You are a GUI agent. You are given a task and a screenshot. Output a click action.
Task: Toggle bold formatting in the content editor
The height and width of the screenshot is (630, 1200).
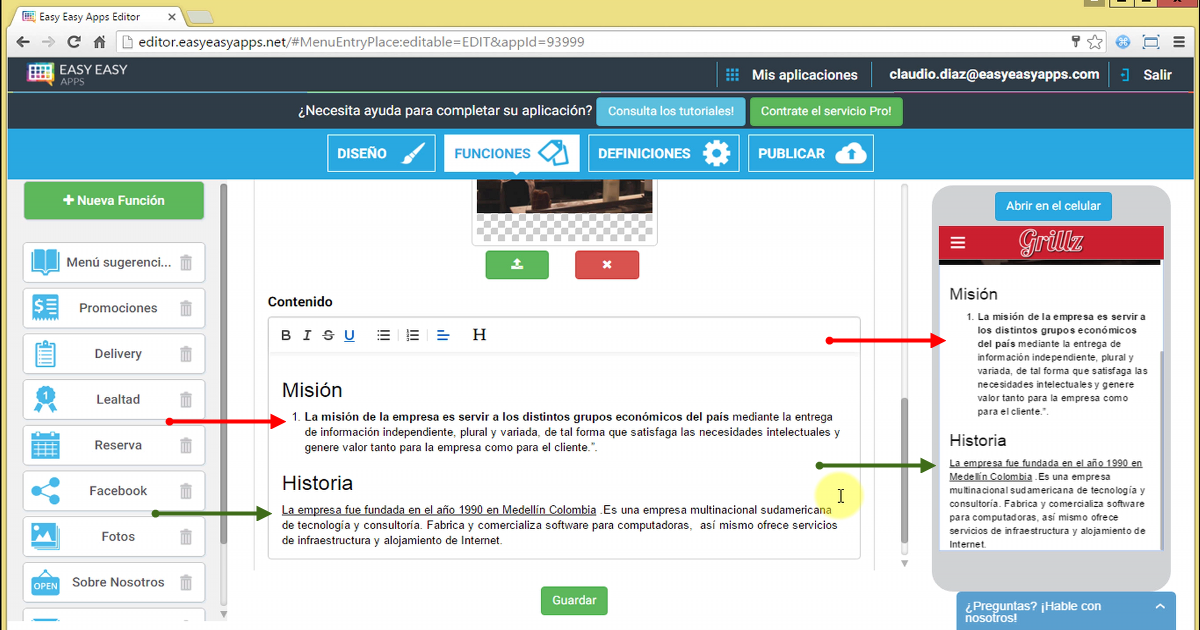coord(286,335)
